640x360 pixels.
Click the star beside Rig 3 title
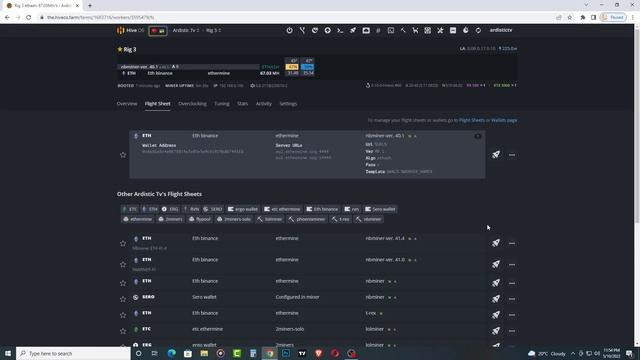tap(120, 49)
